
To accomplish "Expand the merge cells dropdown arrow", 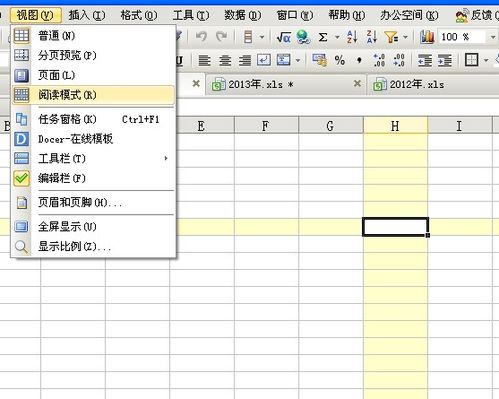I will tap(298, 61).
